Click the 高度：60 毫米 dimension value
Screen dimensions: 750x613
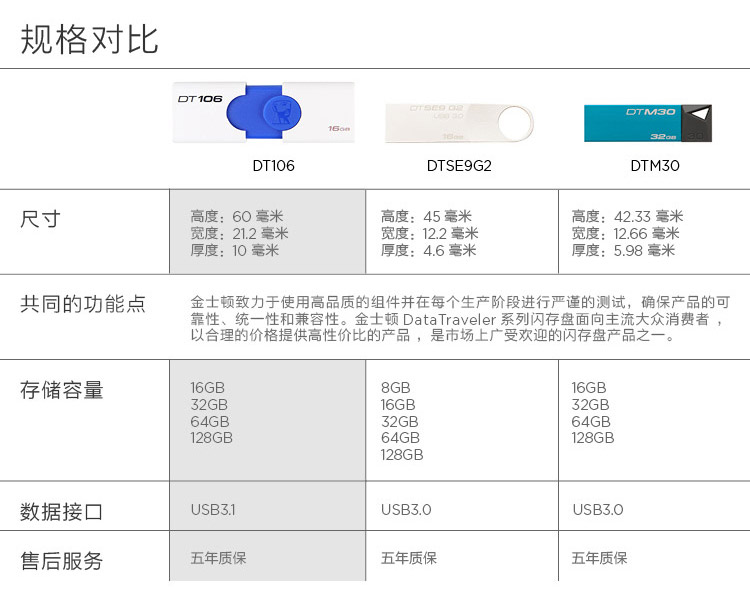tap(237, 216)
